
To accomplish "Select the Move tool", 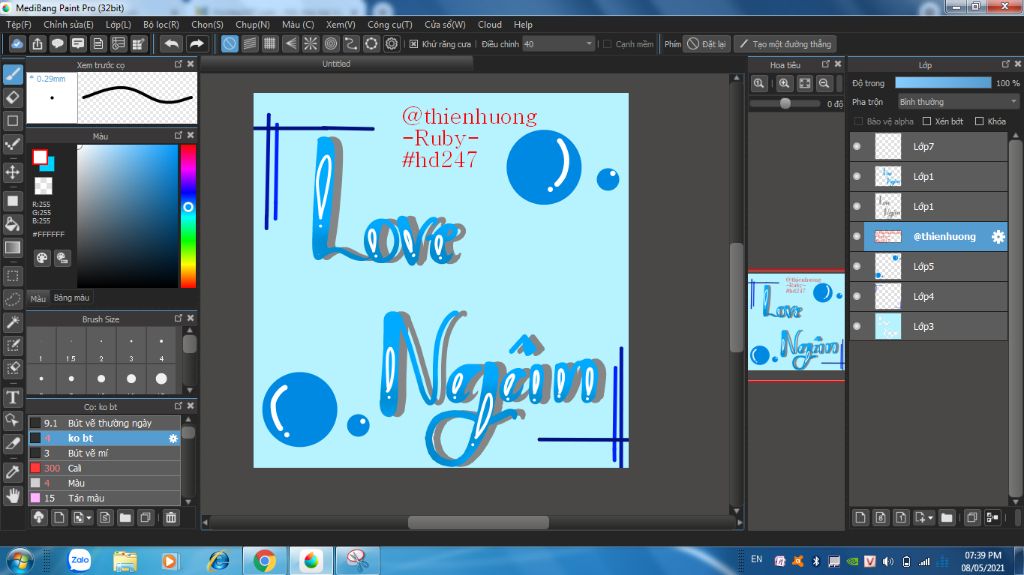I will coord(13,172).
